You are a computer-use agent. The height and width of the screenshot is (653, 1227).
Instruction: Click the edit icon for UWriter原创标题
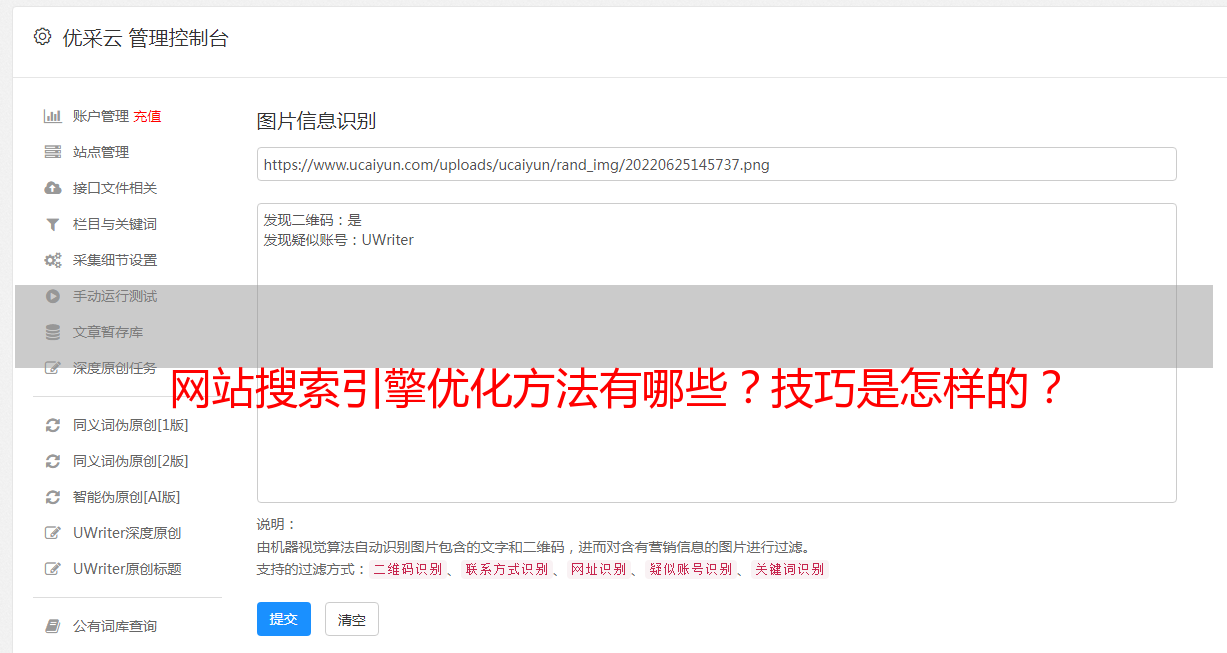53,569
